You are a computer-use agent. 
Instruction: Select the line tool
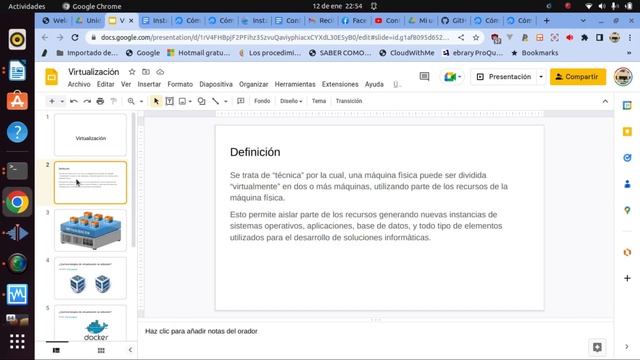point(216,101)
